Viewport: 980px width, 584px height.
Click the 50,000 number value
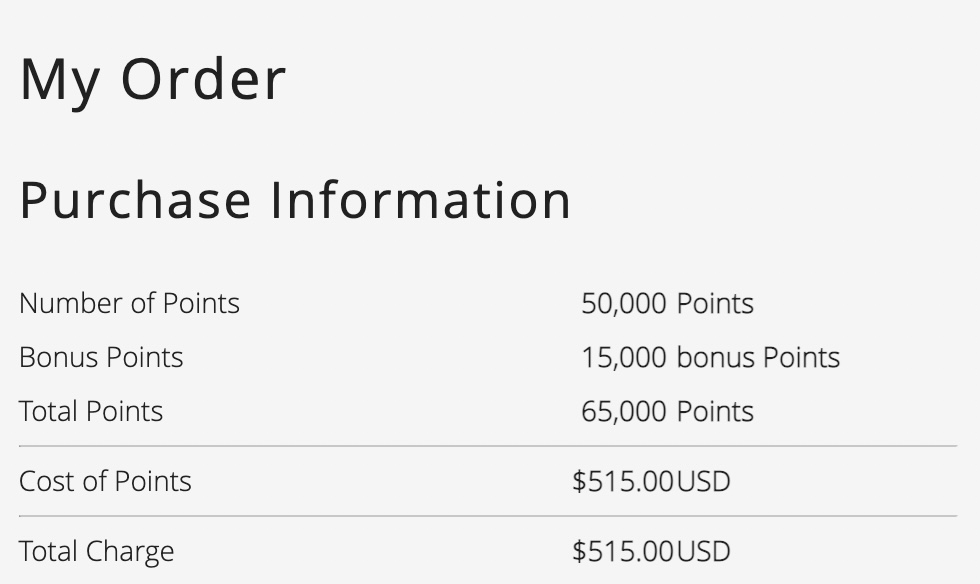pos(623,303)
